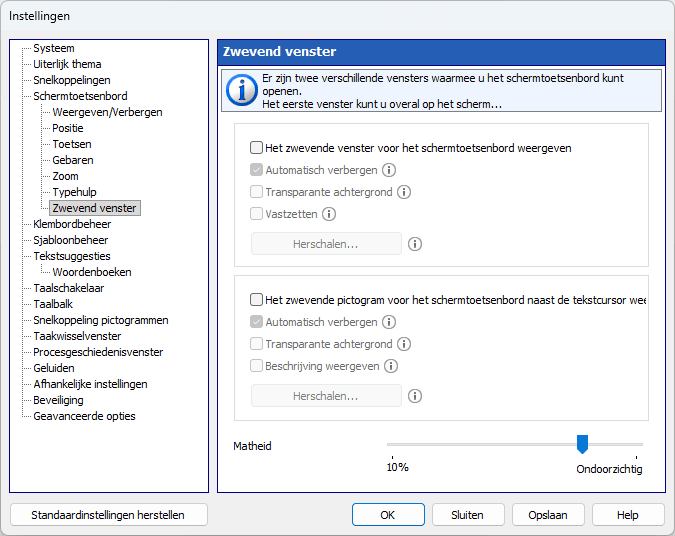Open Snelkoppeling pictogrammen settings
The width and height of the screenshot is (675, 536).
point(101,320)
